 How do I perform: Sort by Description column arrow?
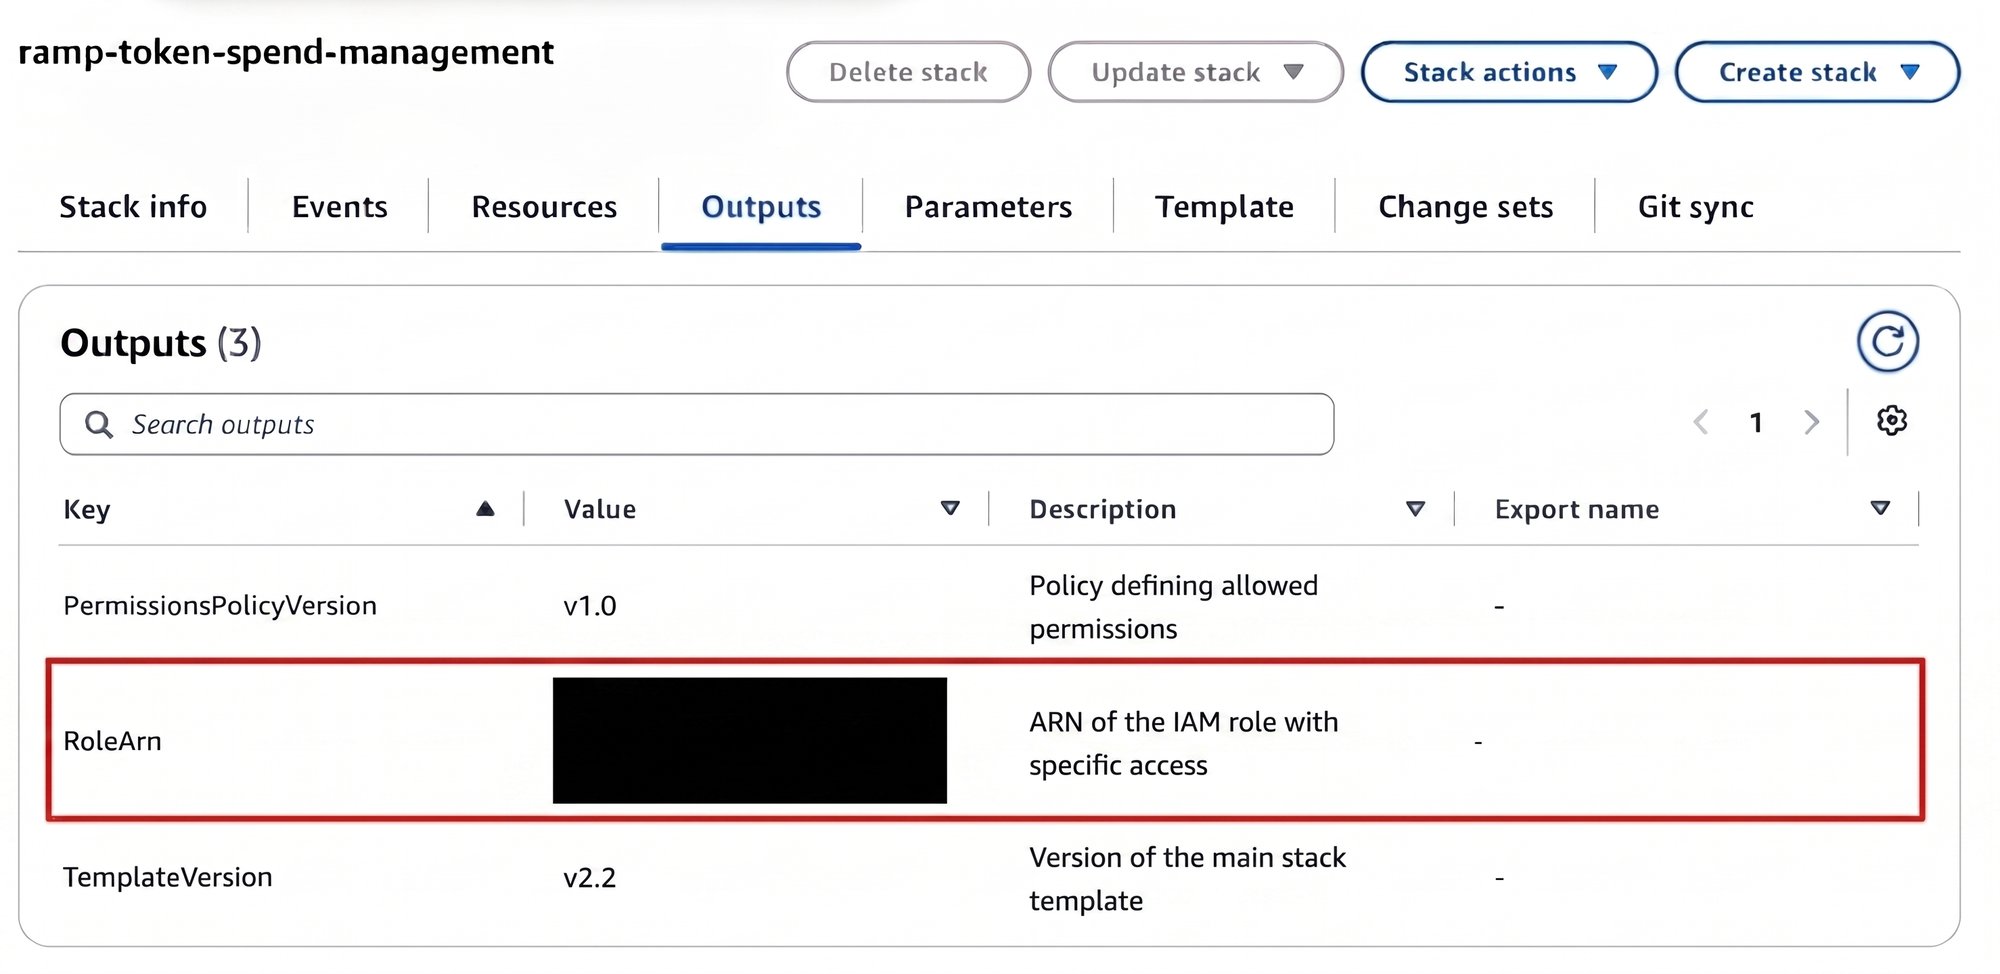tap(1415, 509)
